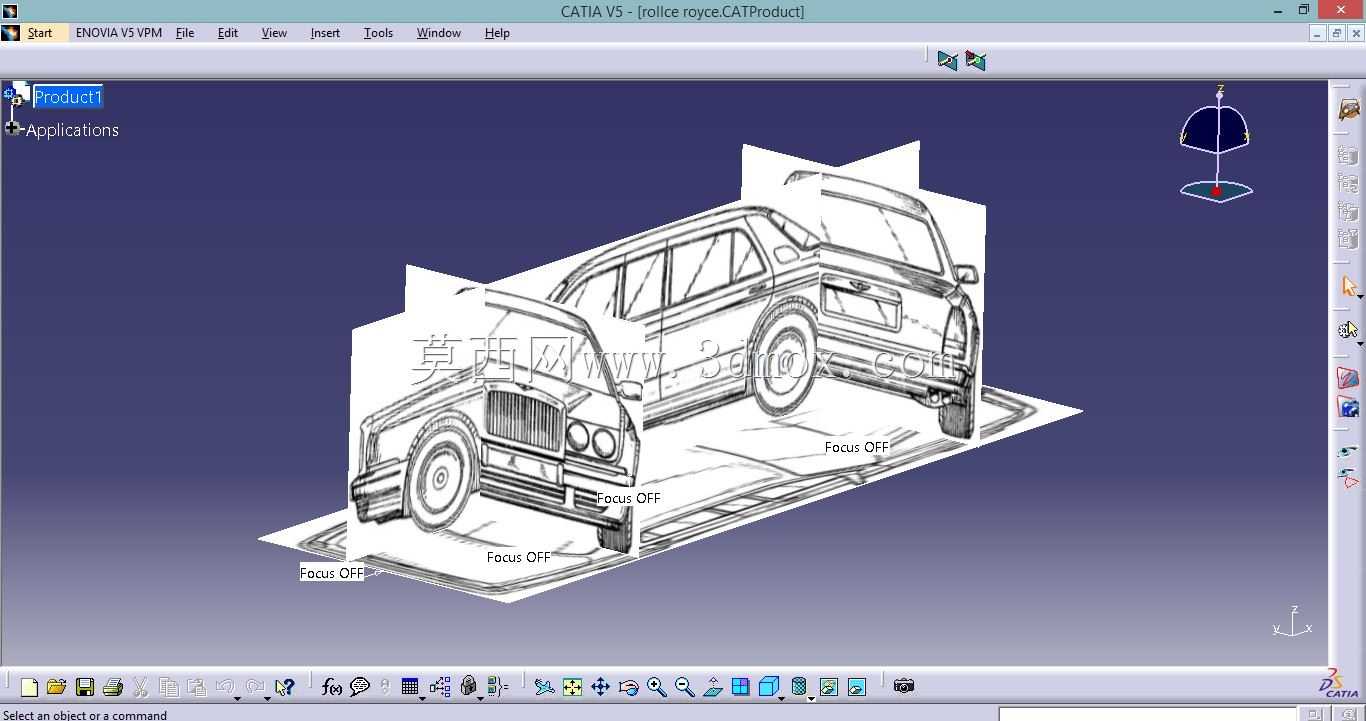
Task: Open the View menu
Action: click(x=274, y=33)
